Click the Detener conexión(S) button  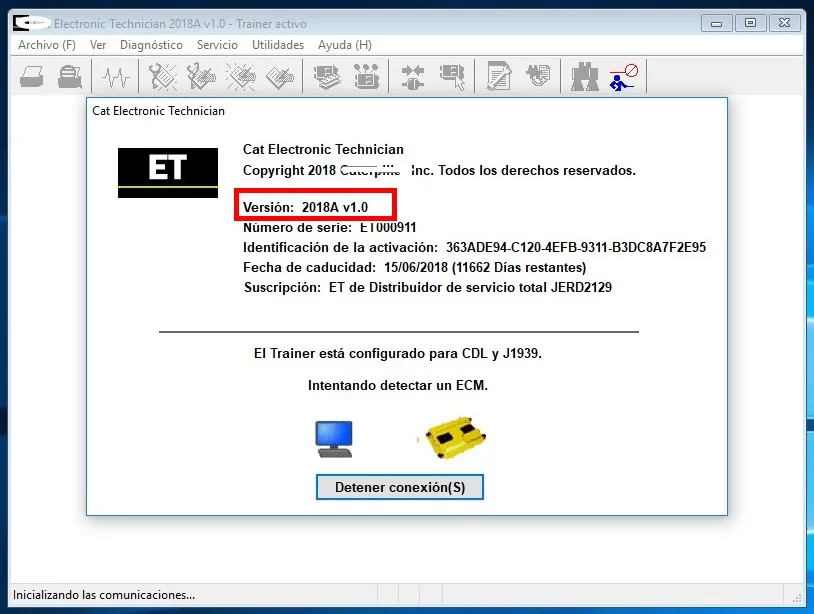pyautogui.click(x=400, y=487)
